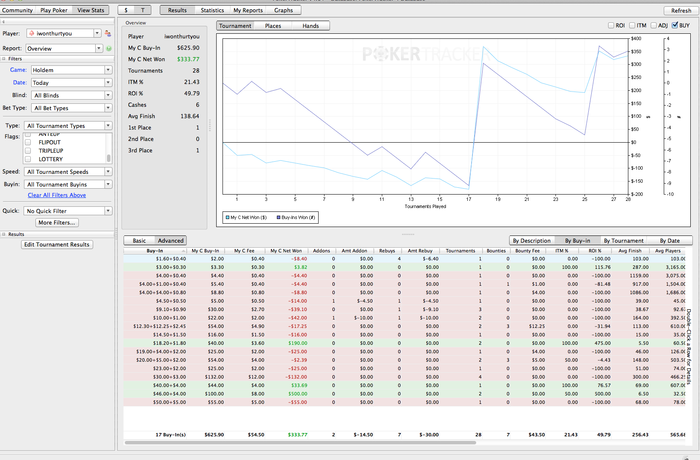Enable the ROI checkbox above the graph
This screenshot has height=460, width=700.
[x=611, y=25]
